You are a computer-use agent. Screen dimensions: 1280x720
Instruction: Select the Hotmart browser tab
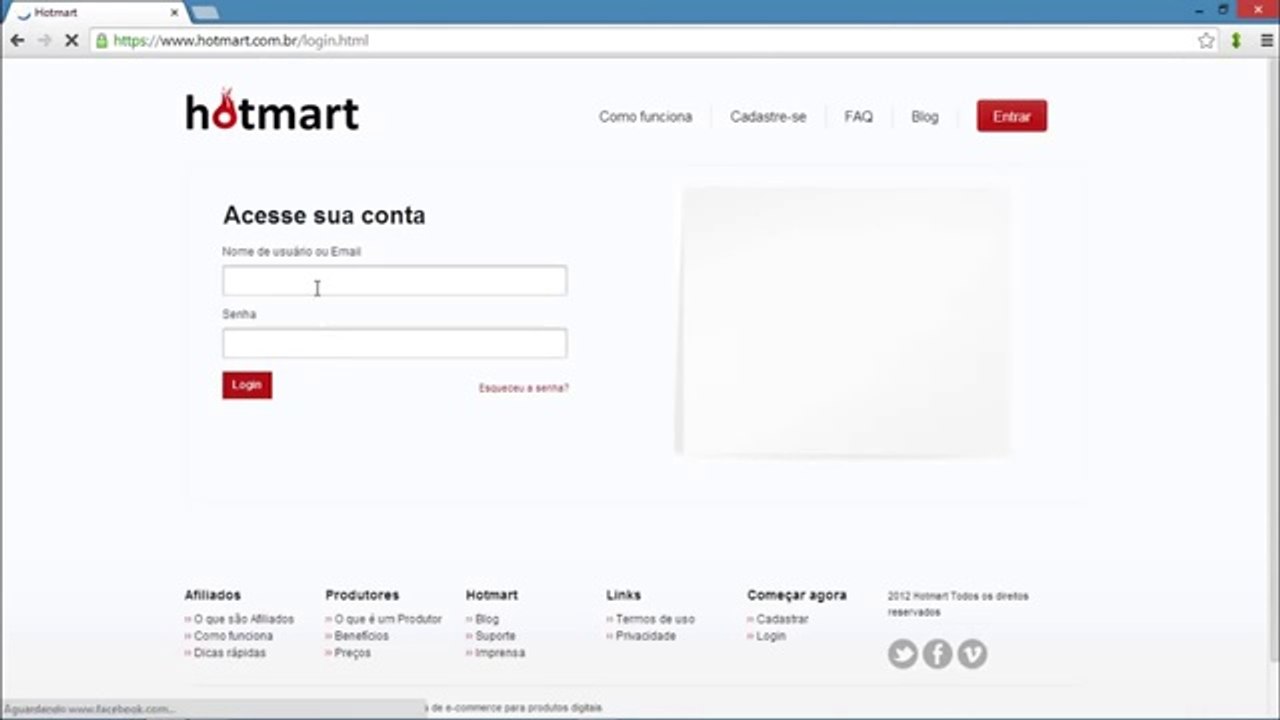[x=97, y=13]
